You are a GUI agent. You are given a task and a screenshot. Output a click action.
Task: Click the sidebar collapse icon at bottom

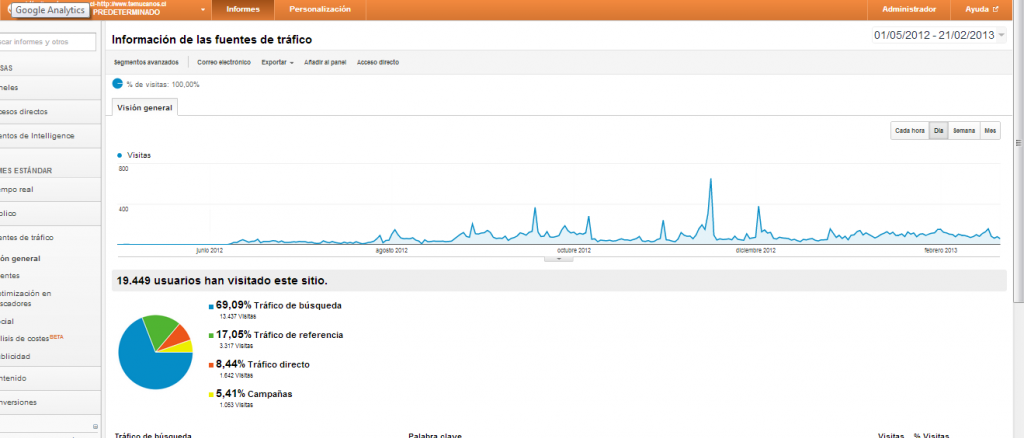tap(95, 426)
